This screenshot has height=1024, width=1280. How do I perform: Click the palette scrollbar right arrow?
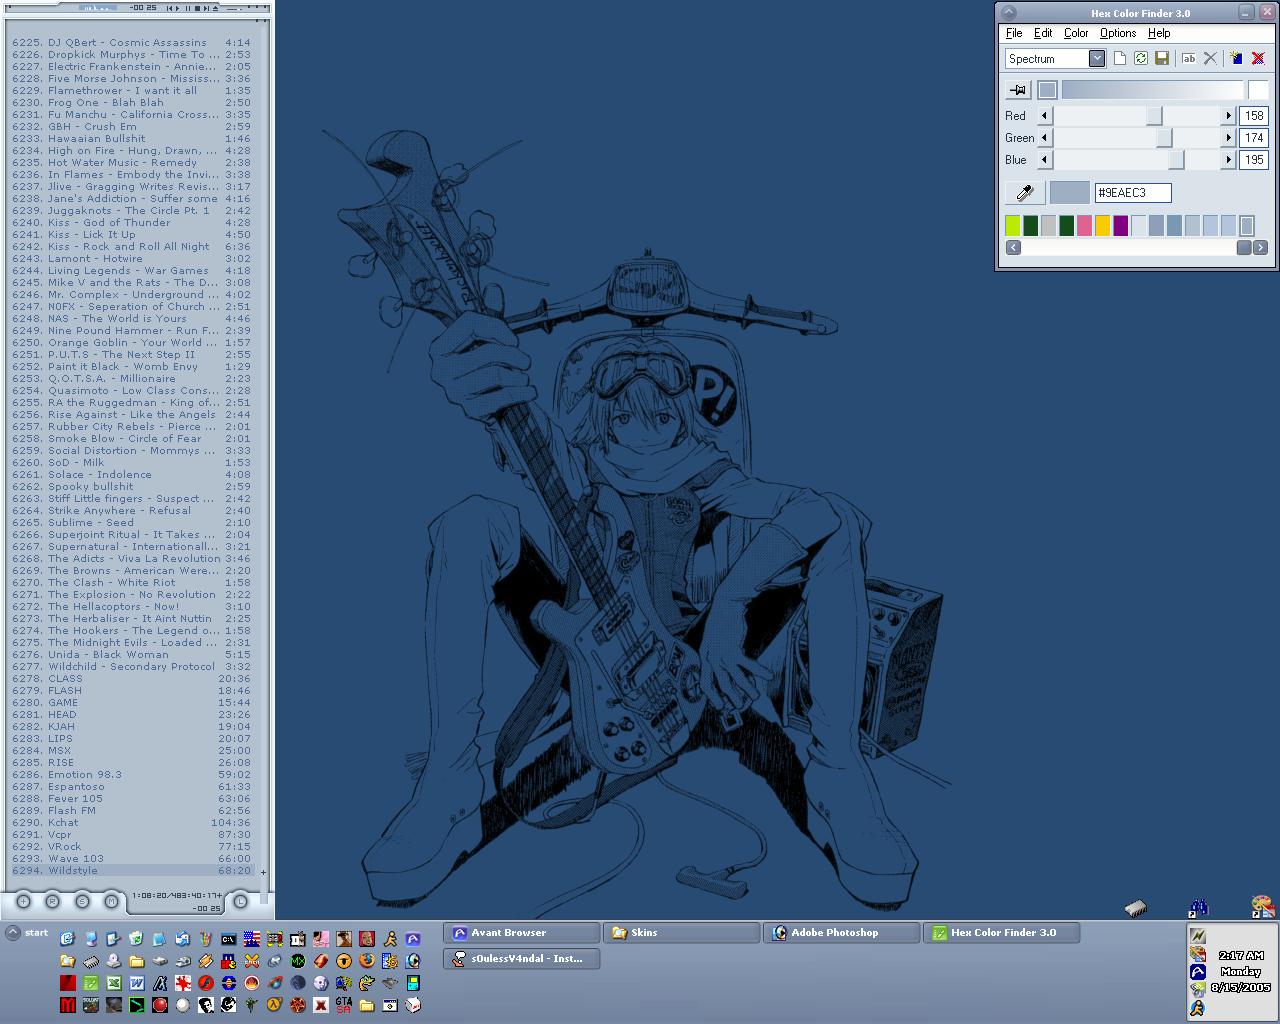click(1260, 247)
